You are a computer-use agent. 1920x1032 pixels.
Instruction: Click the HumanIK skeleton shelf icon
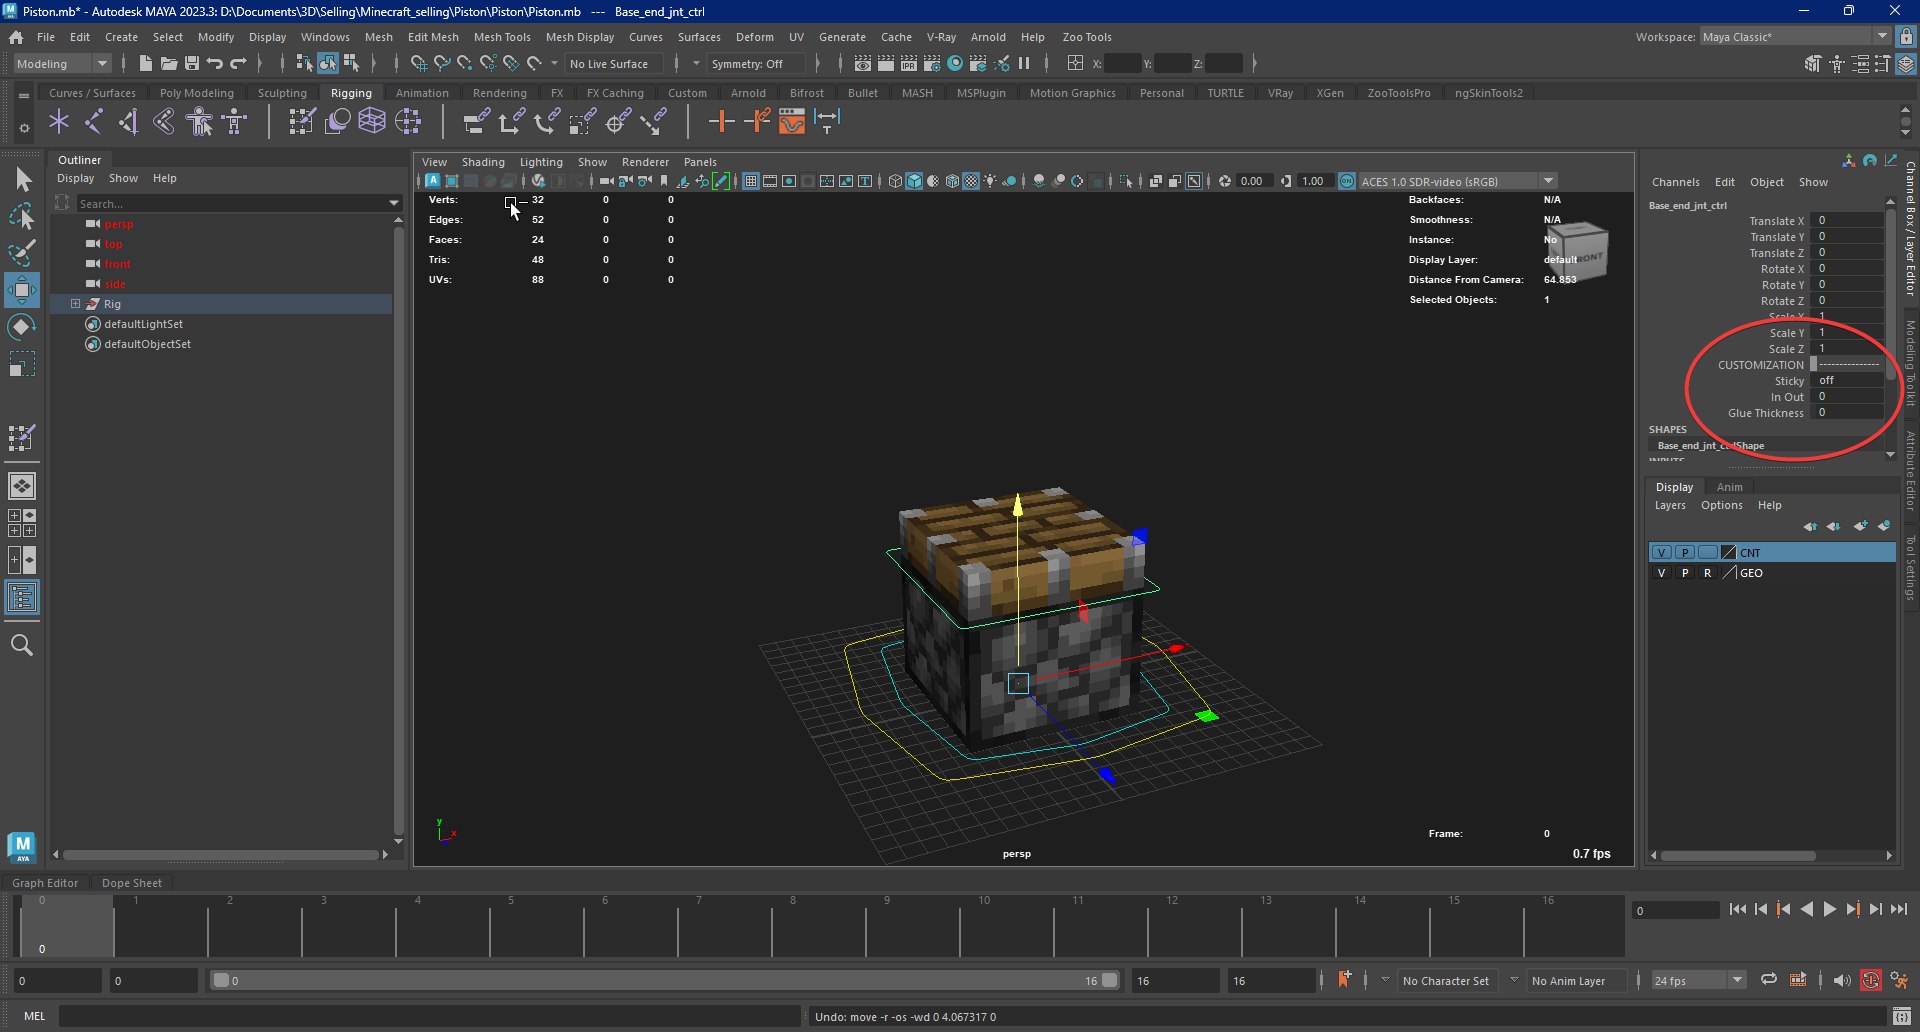235,122
